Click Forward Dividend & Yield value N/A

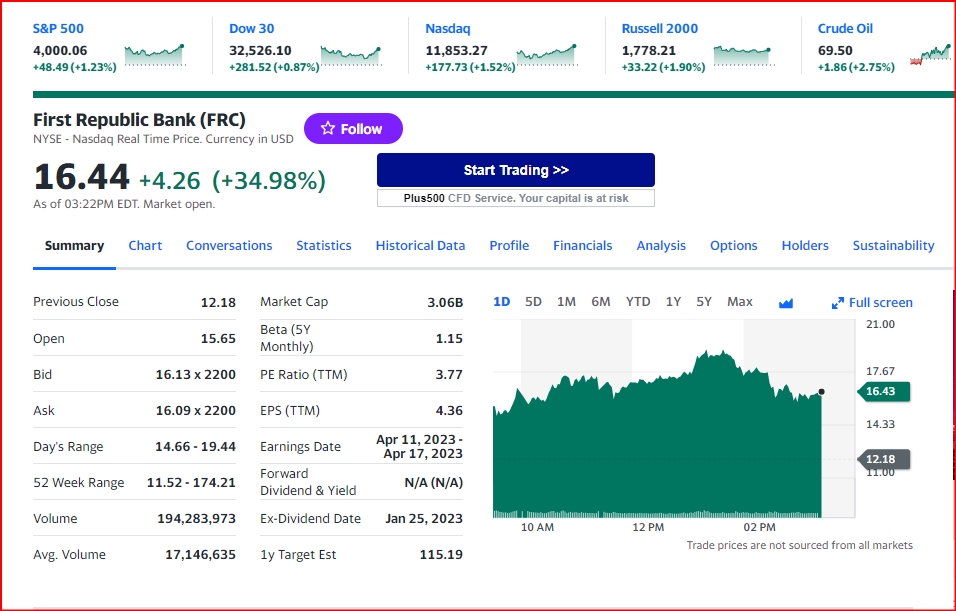pos(433,482)
